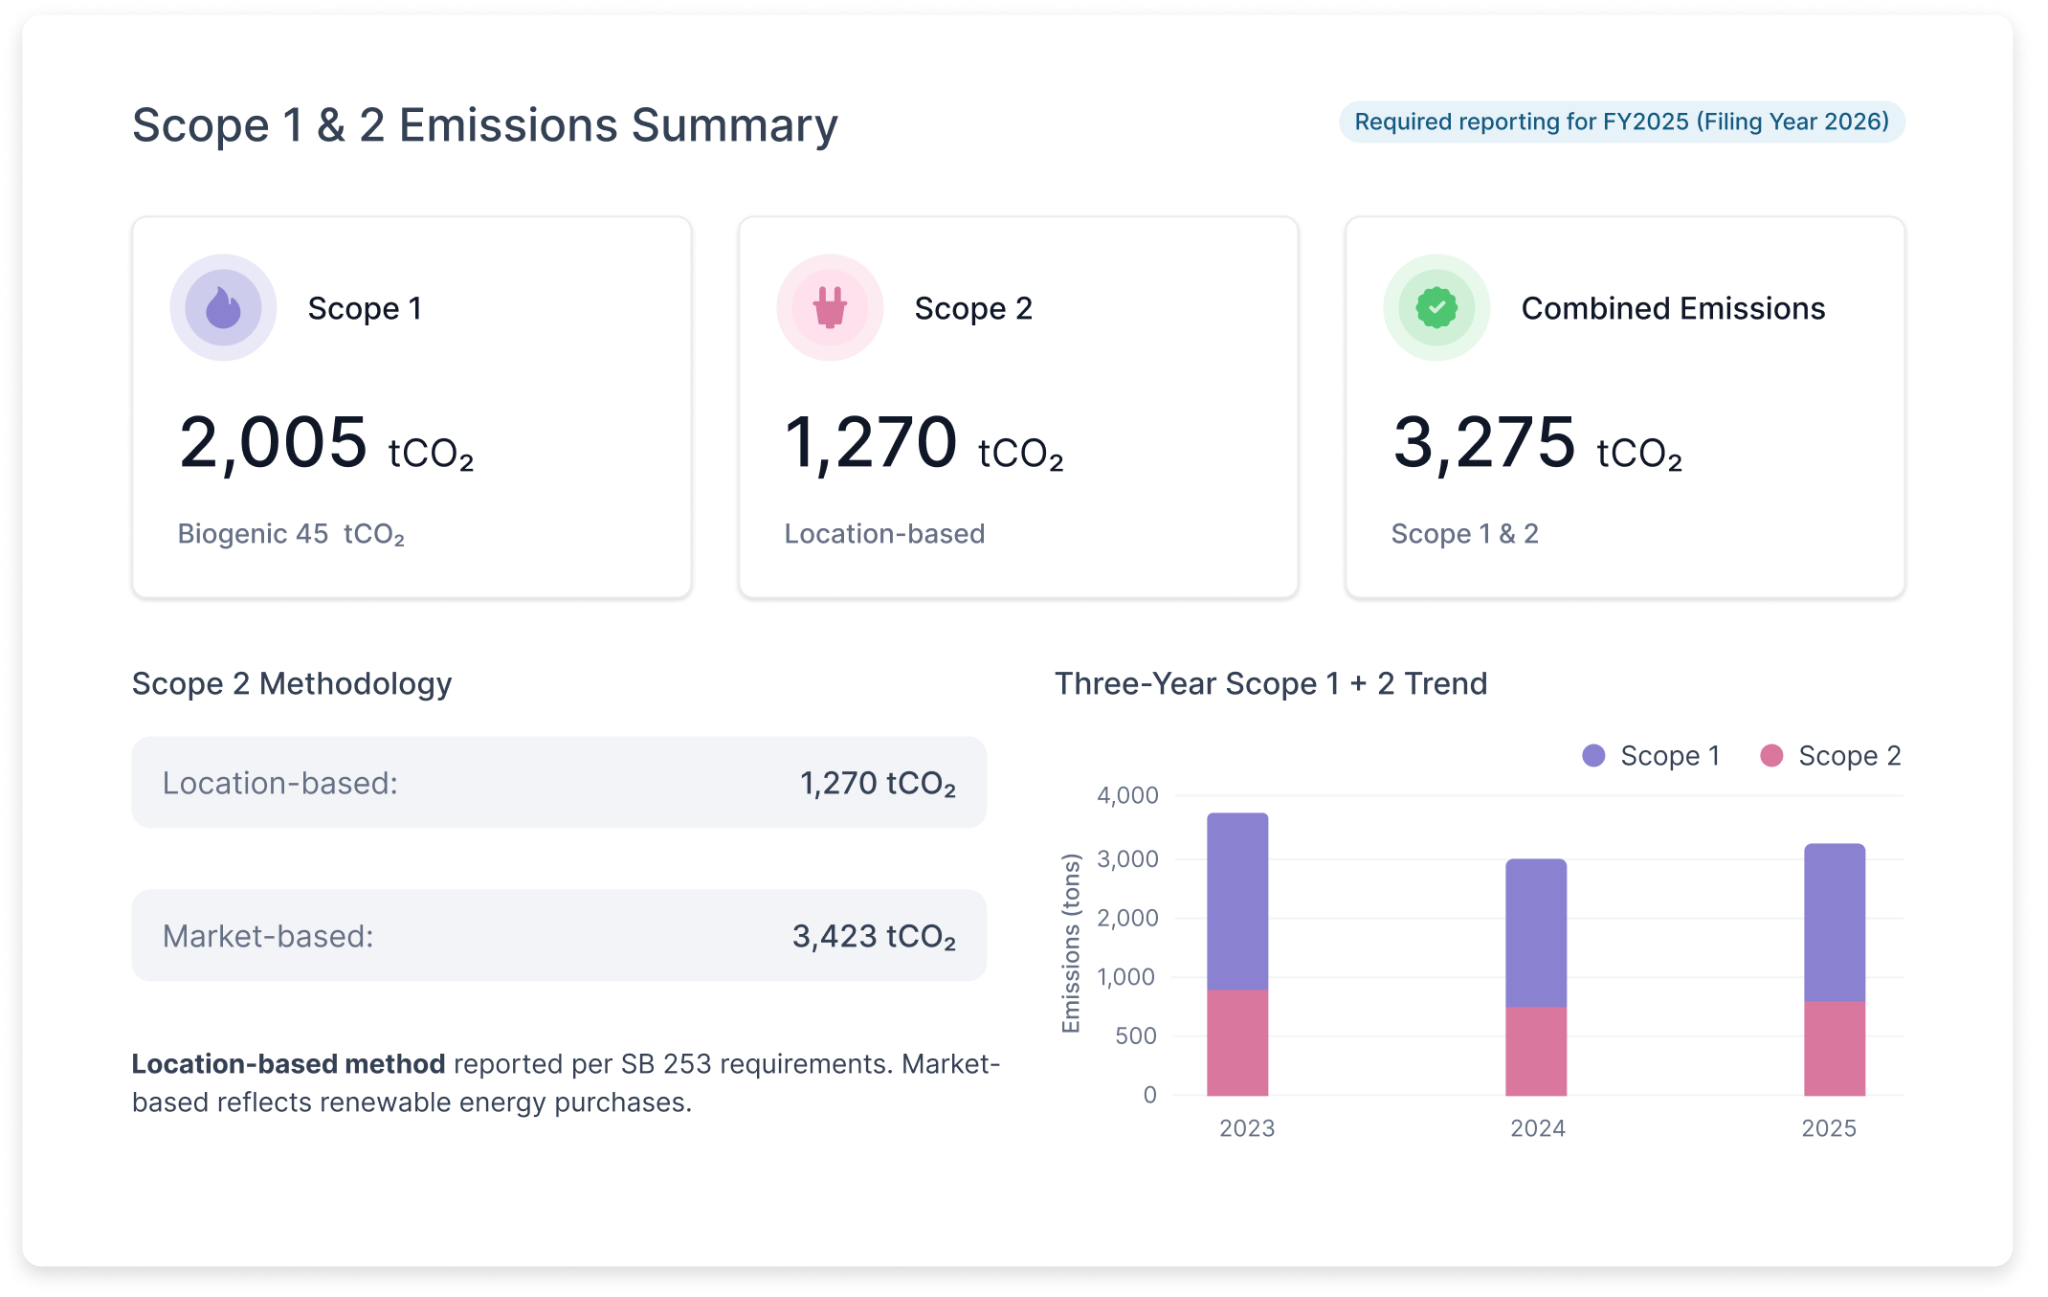The image size is (2048, 1297).
Task: Click the 2025 Scope 2 pink bar
Action: pyautogui.click(x=1834, y=1047)
